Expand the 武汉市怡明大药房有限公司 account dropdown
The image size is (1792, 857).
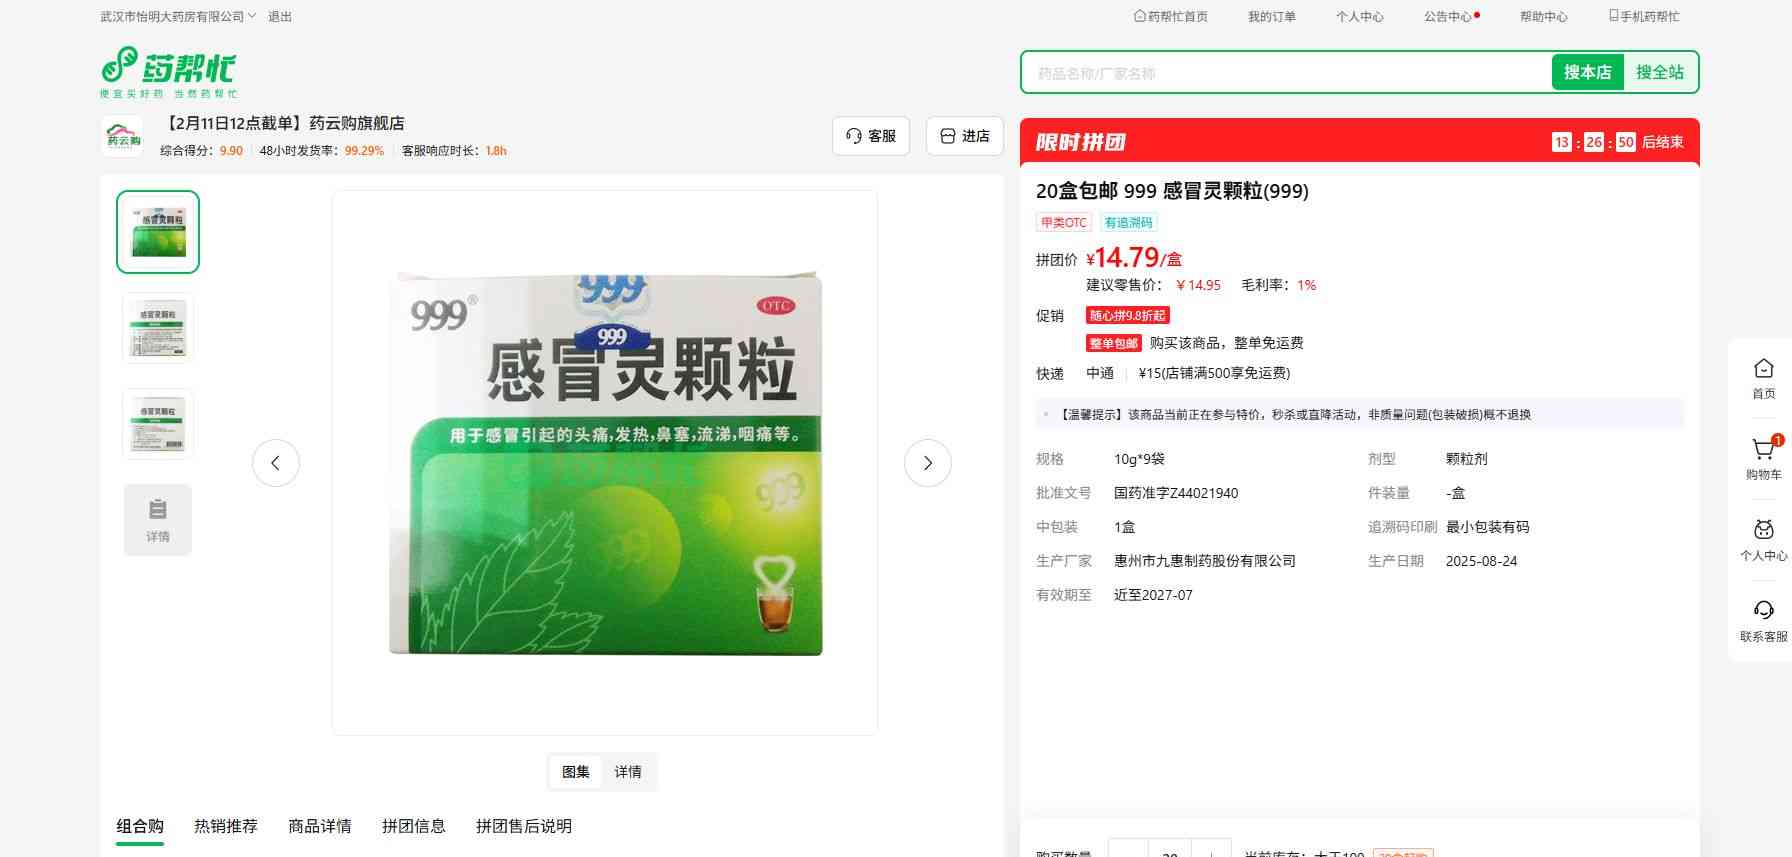[178, 17]
